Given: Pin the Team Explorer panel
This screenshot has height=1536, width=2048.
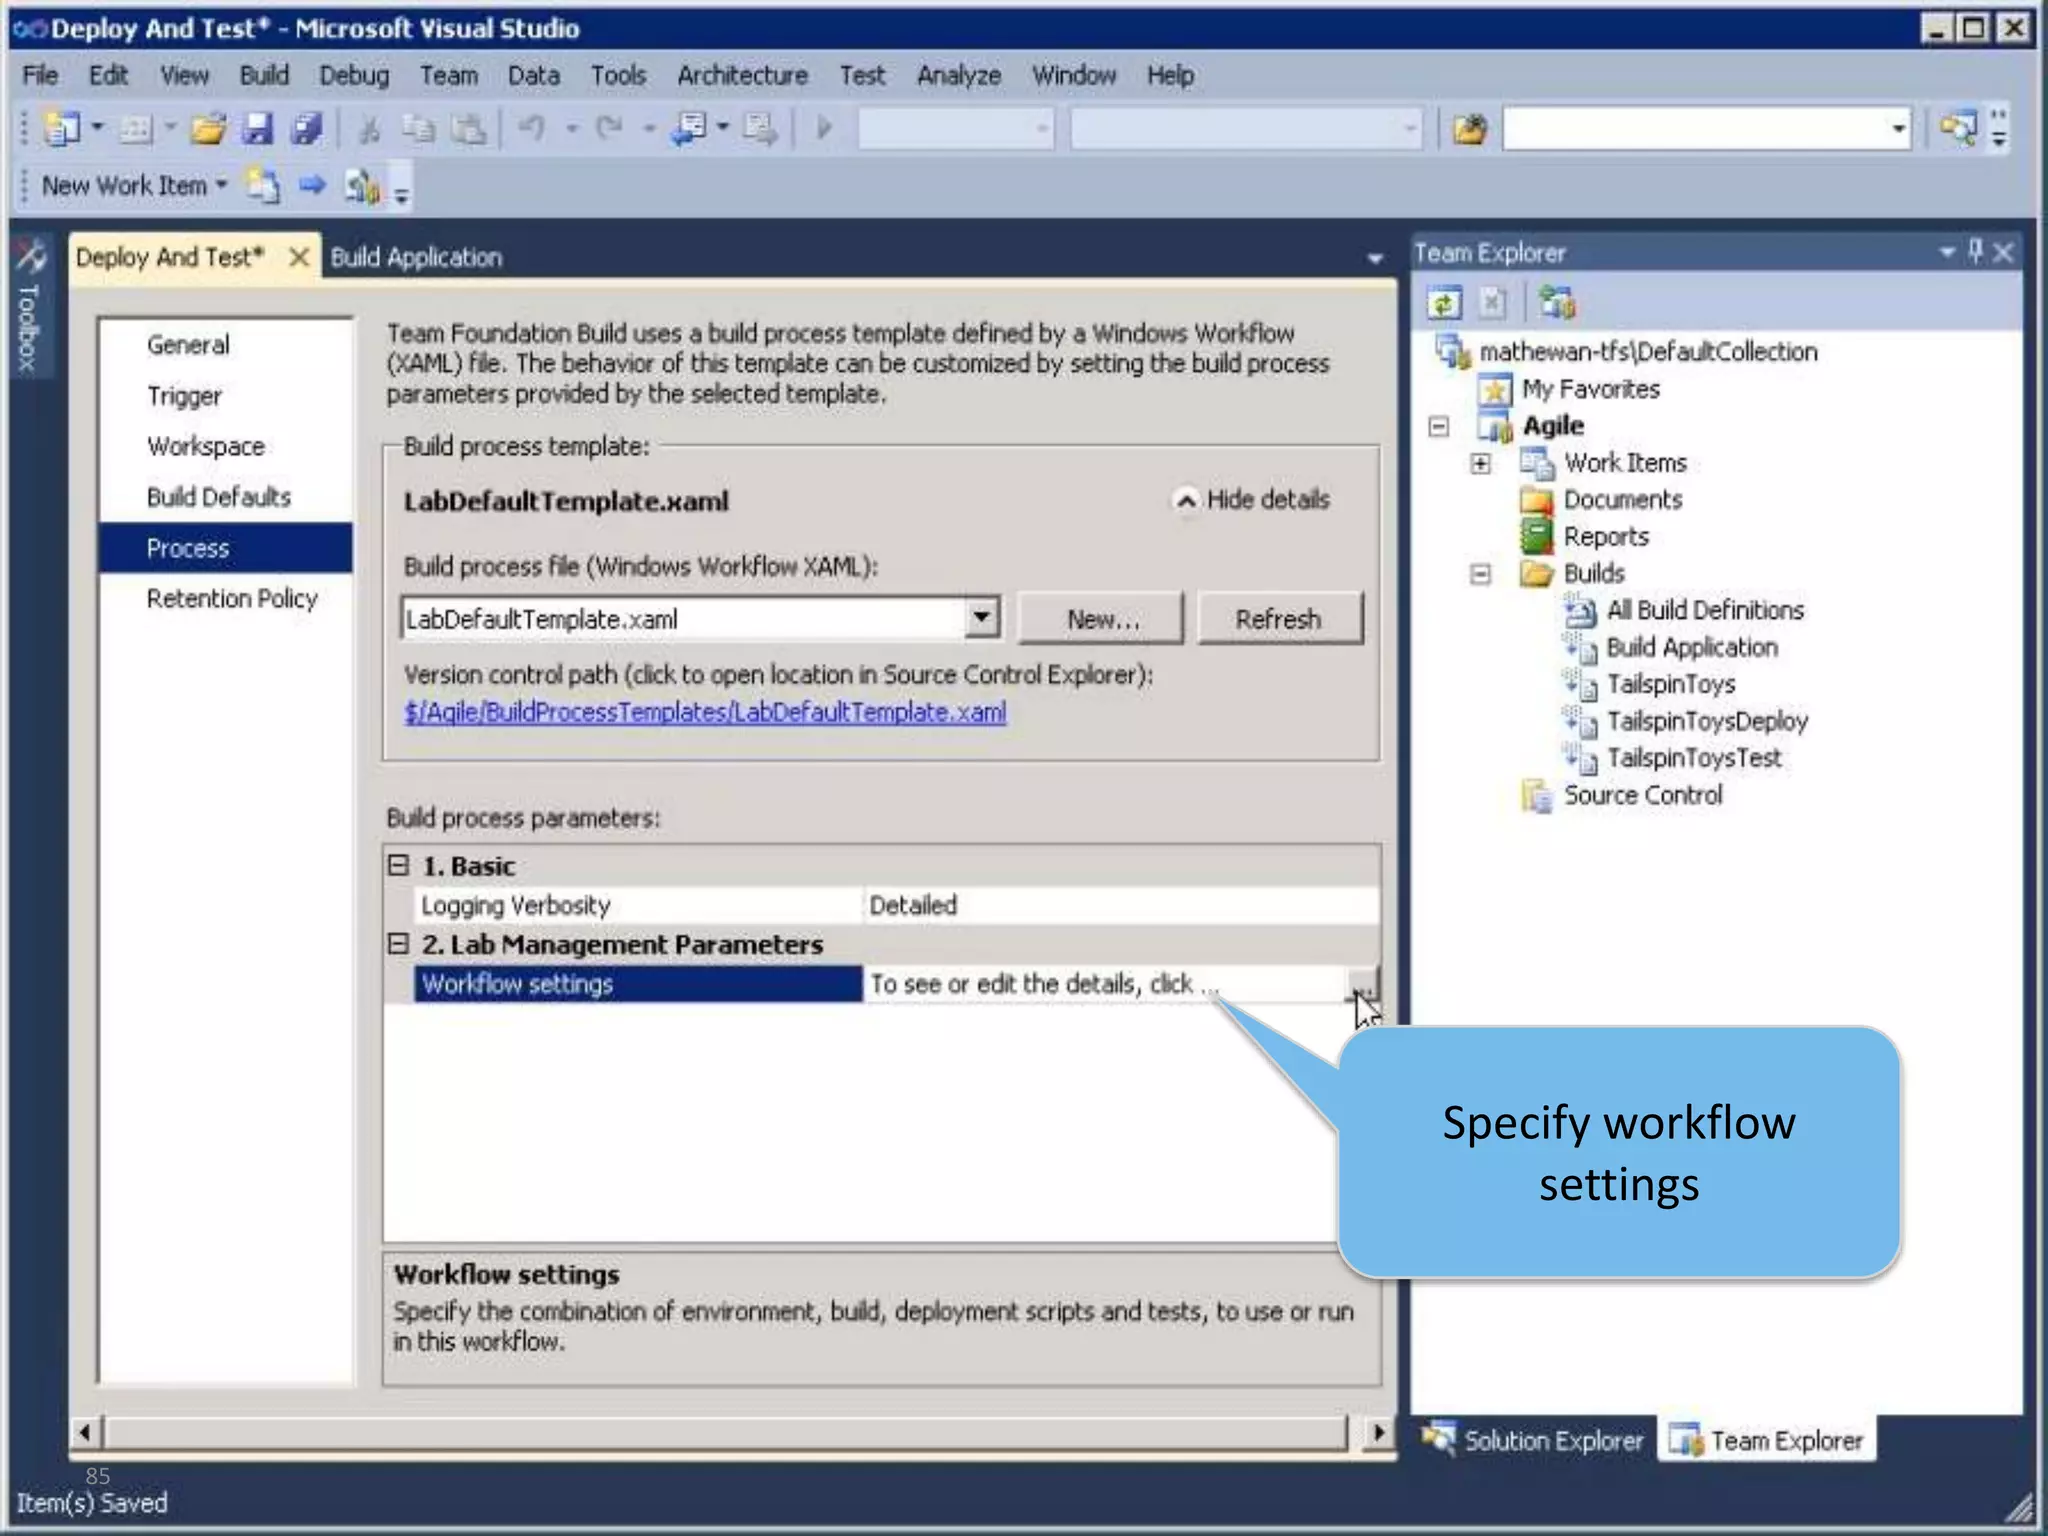Looking at the screenshot, I should click(x=1975, y=252).
